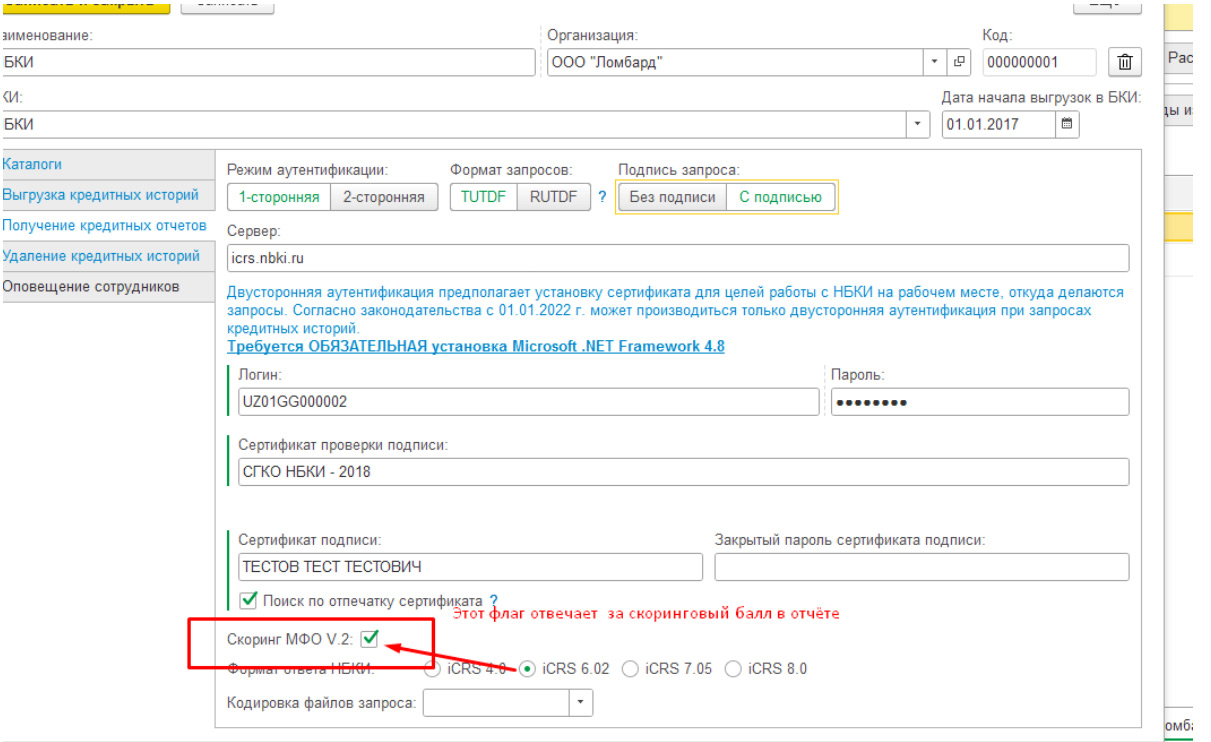Open Кодировка файлов запроса dropdown

click(x=581, y=703)
